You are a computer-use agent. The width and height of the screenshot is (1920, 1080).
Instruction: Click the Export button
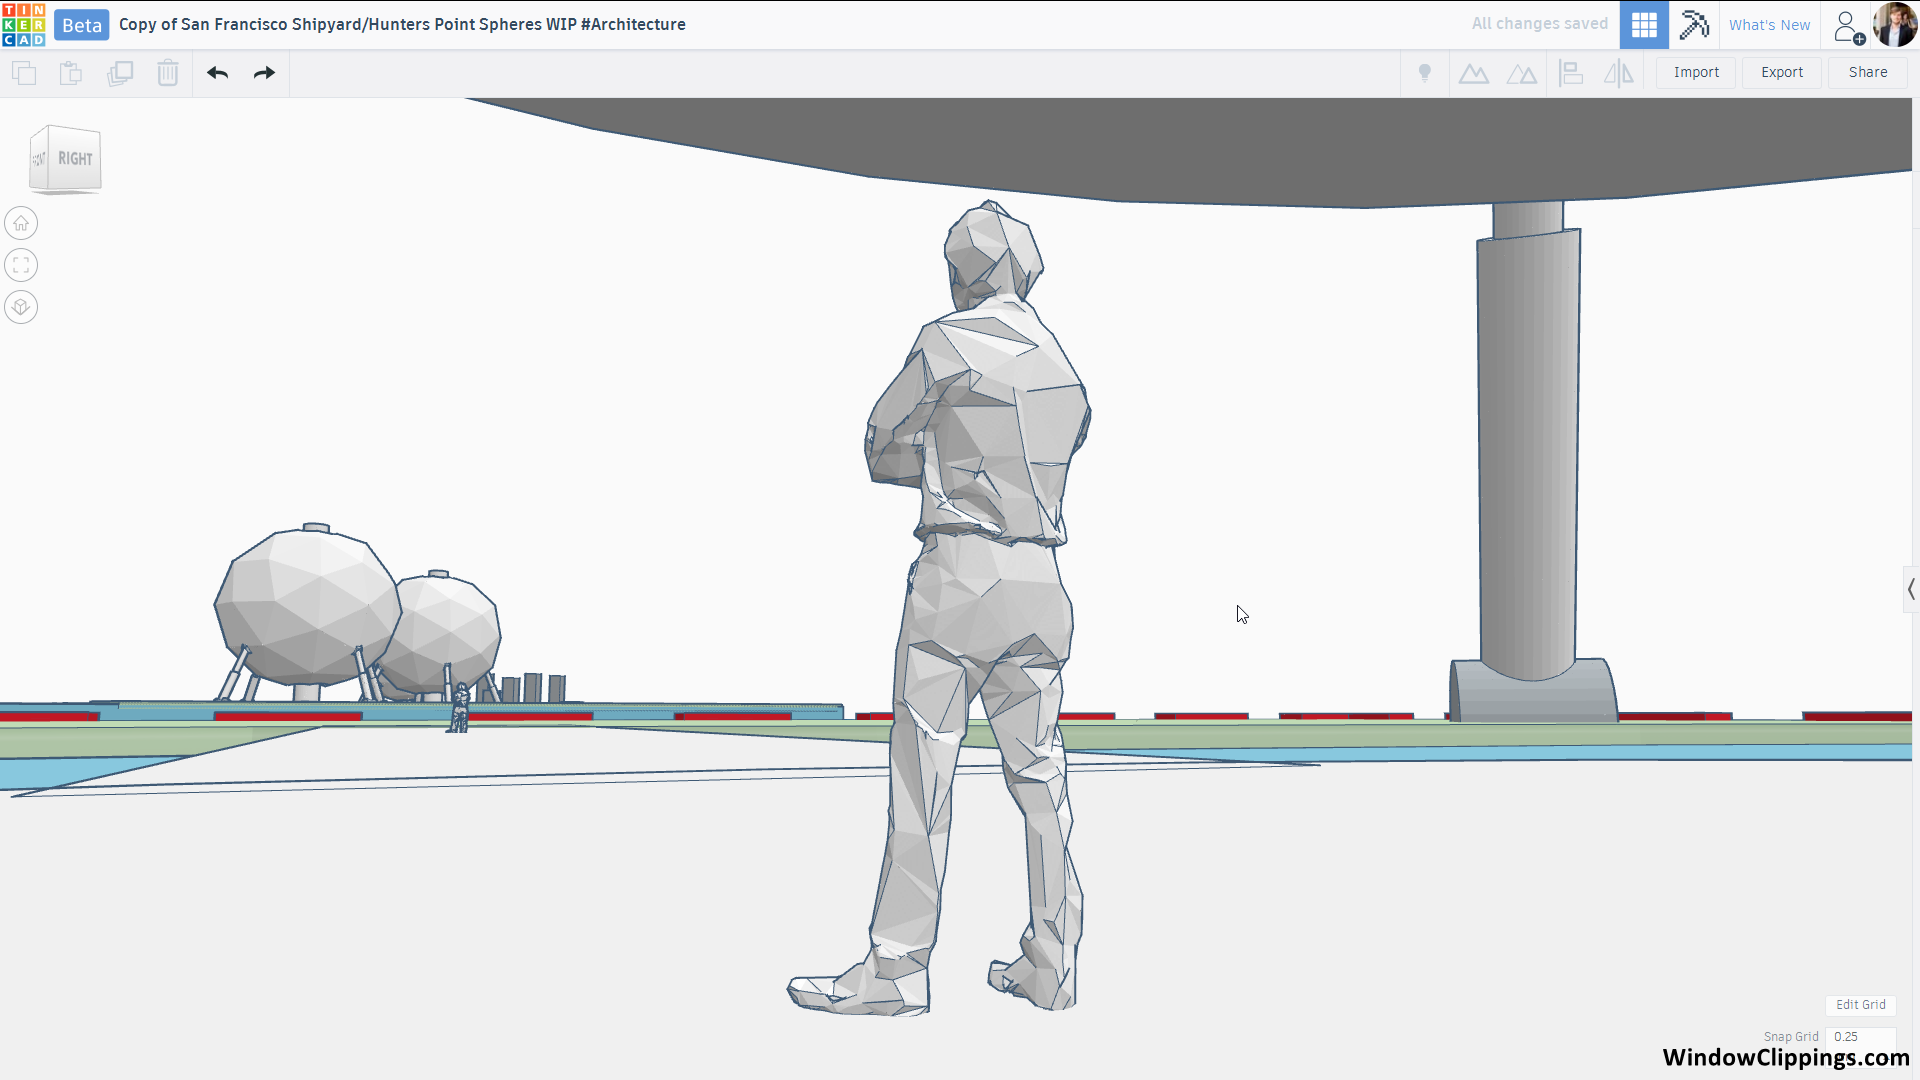[x=1782, y=73]
